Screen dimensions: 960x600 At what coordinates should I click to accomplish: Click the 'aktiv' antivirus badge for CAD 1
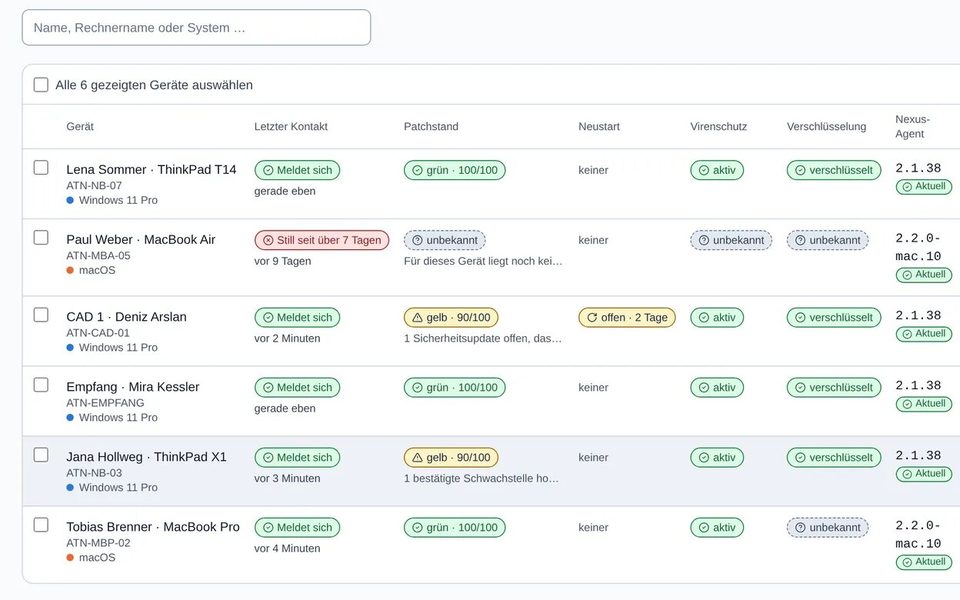717,317
